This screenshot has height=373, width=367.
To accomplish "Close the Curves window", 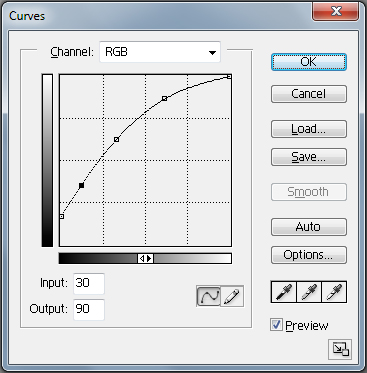I will pos(336,12).
